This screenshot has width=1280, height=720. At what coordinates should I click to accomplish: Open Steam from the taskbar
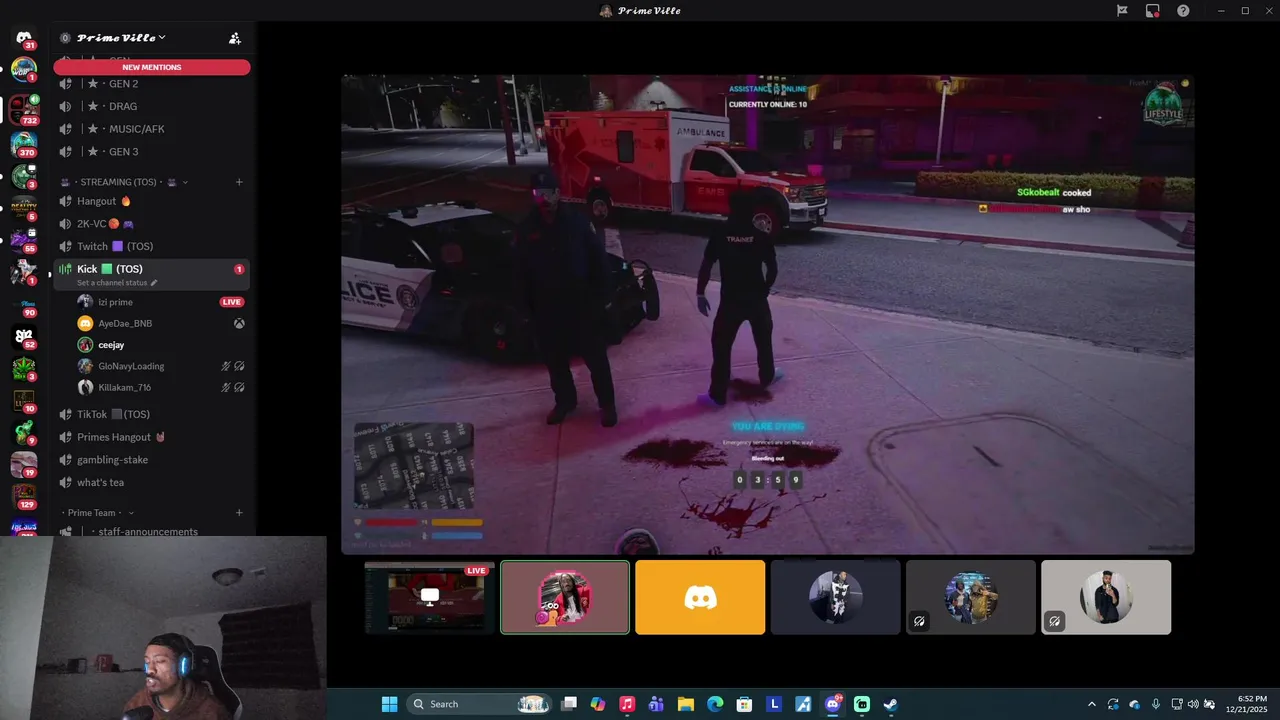[x=891, y=704]
